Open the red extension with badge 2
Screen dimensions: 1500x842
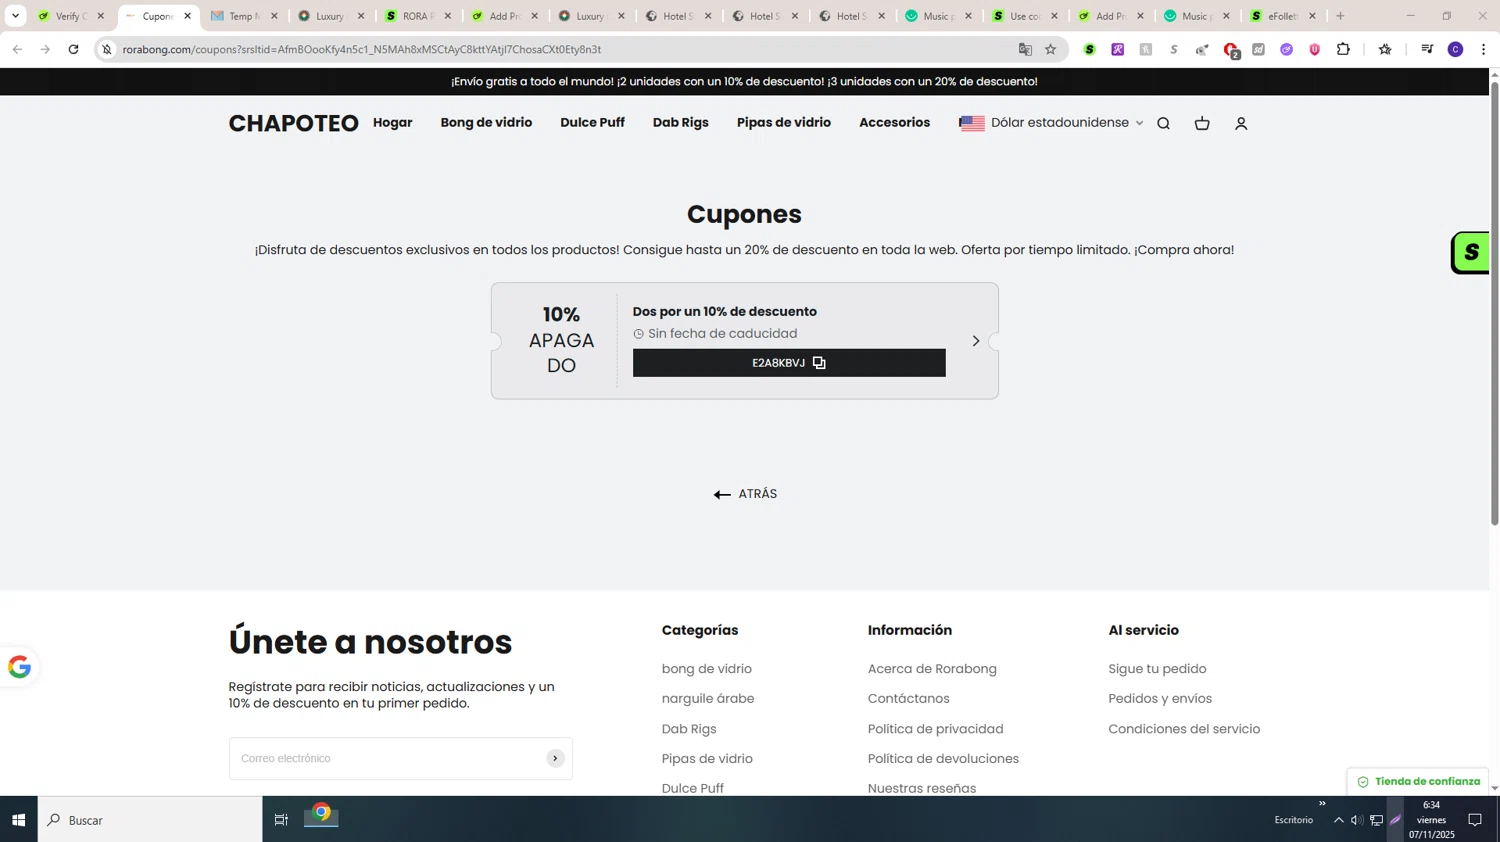click(x=1231, y=50)
